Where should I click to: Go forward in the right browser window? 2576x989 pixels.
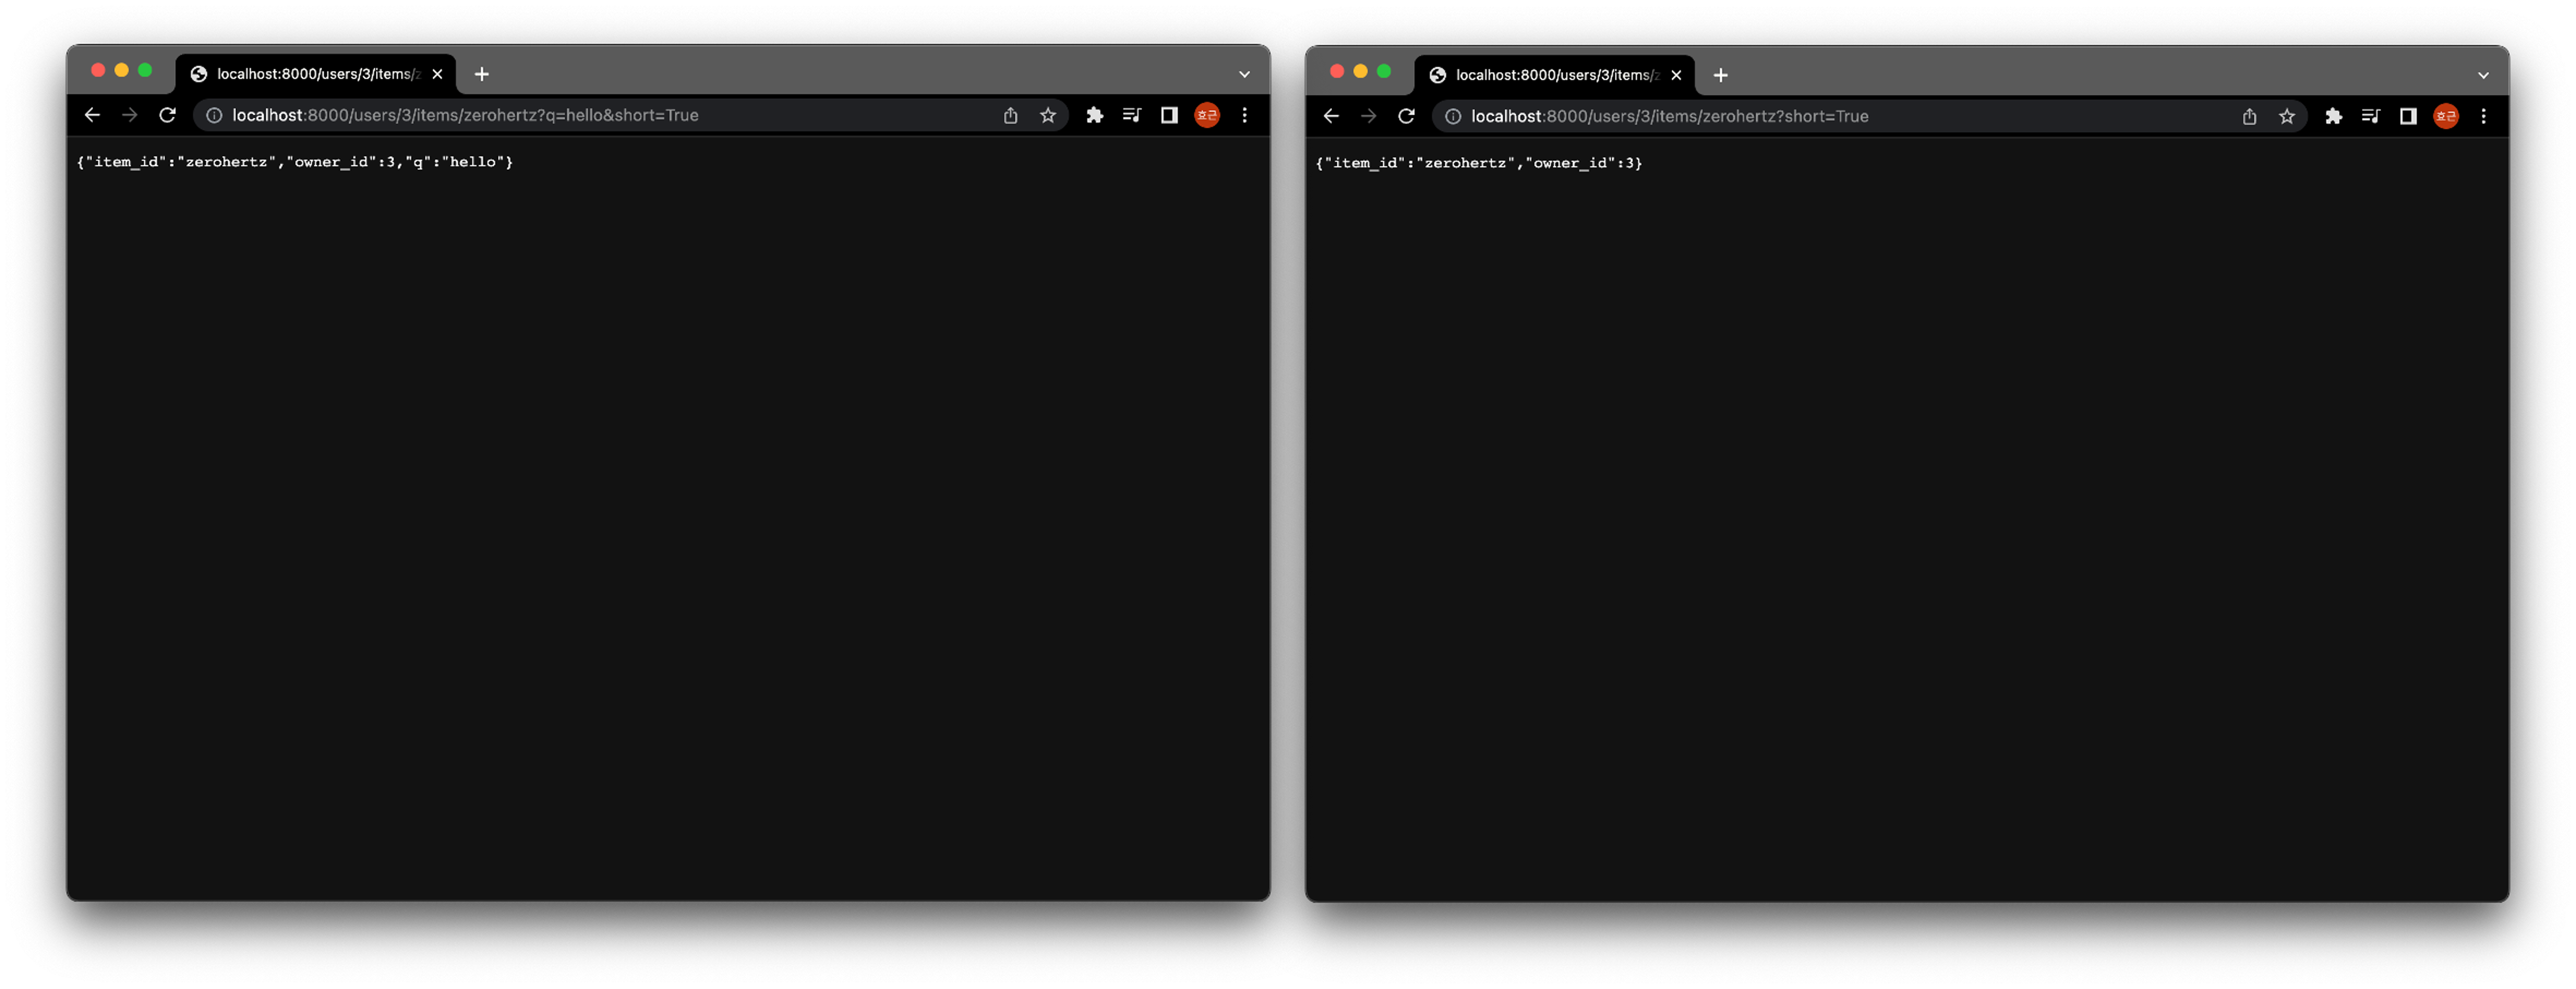1369,116
